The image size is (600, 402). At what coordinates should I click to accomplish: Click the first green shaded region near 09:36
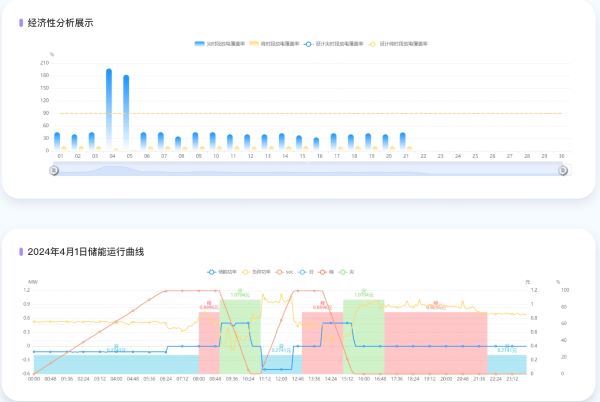pyautogui.click(x=240, y=335)
